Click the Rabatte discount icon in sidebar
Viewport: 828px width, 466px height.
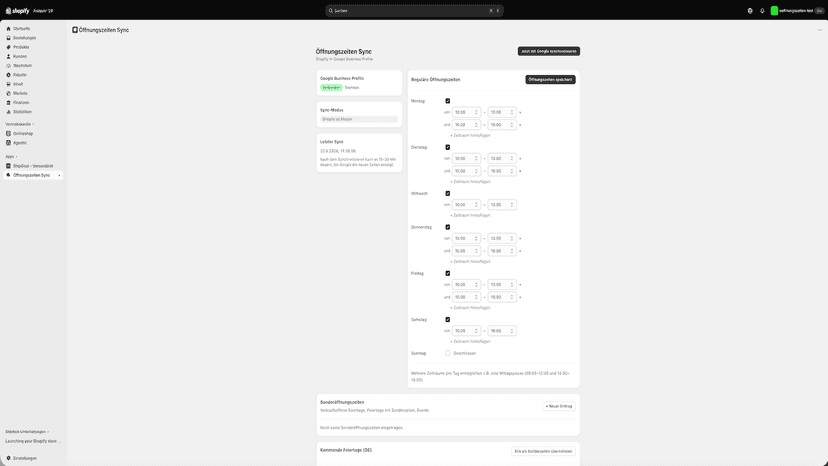coord(8,75)
